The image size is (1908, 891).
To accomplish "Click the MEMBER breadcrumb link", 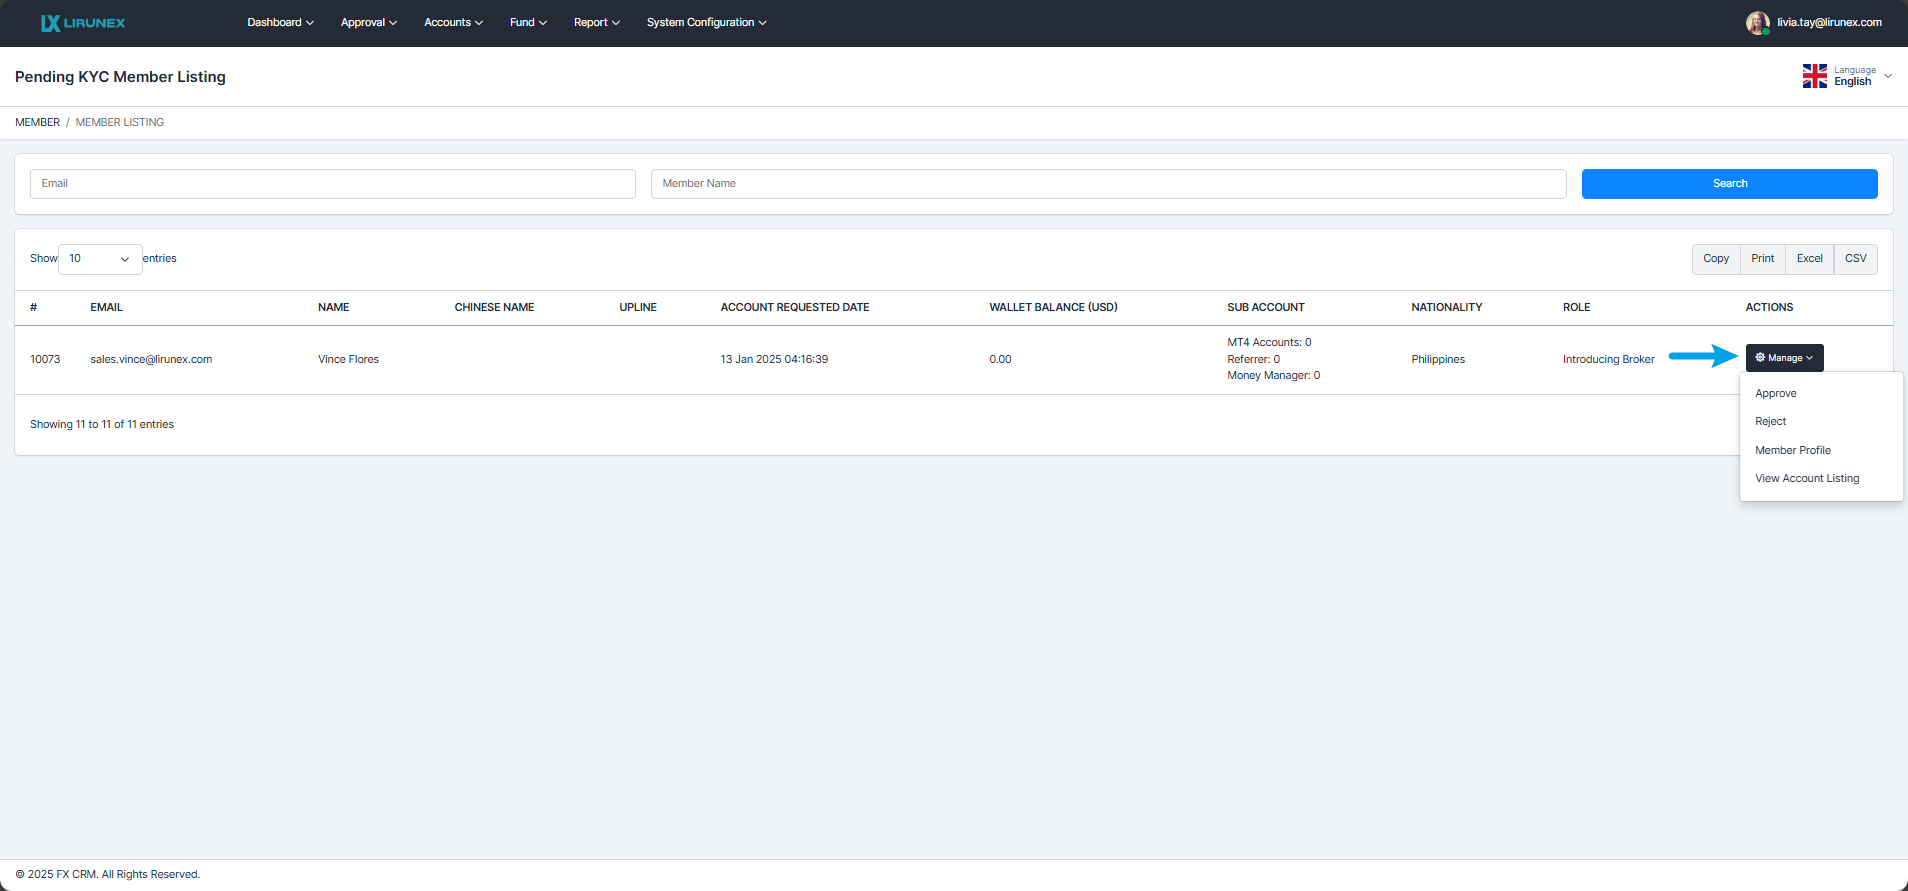I will [x=37, y=123].
